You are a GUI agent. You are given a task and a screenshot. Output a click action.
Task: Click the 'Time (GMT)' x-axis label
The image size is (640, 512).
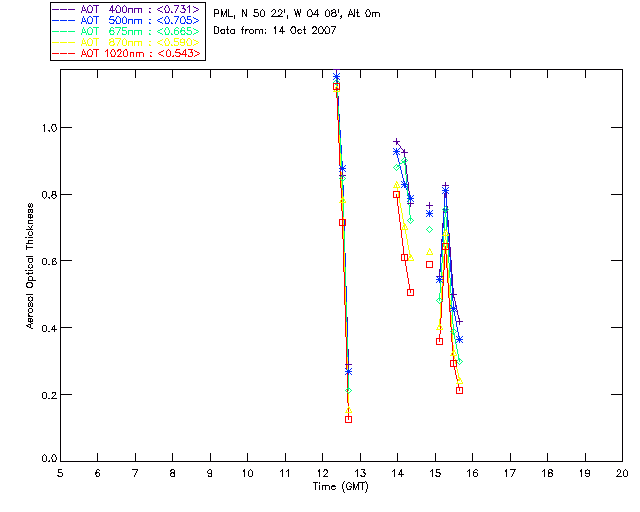coord(340,487)
